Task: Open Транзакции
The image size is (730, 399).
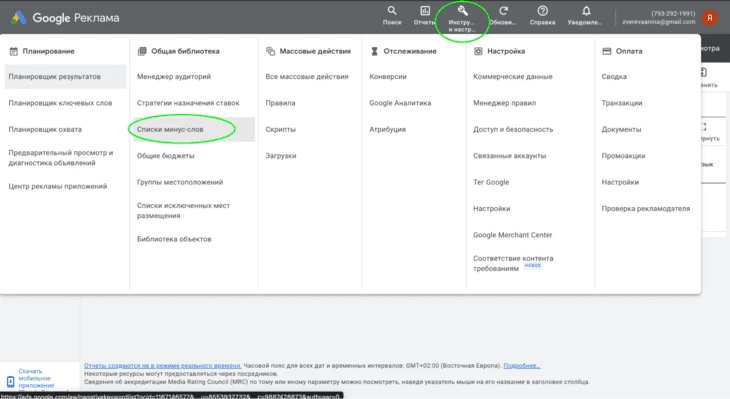Action: click(x=622, y=103)
